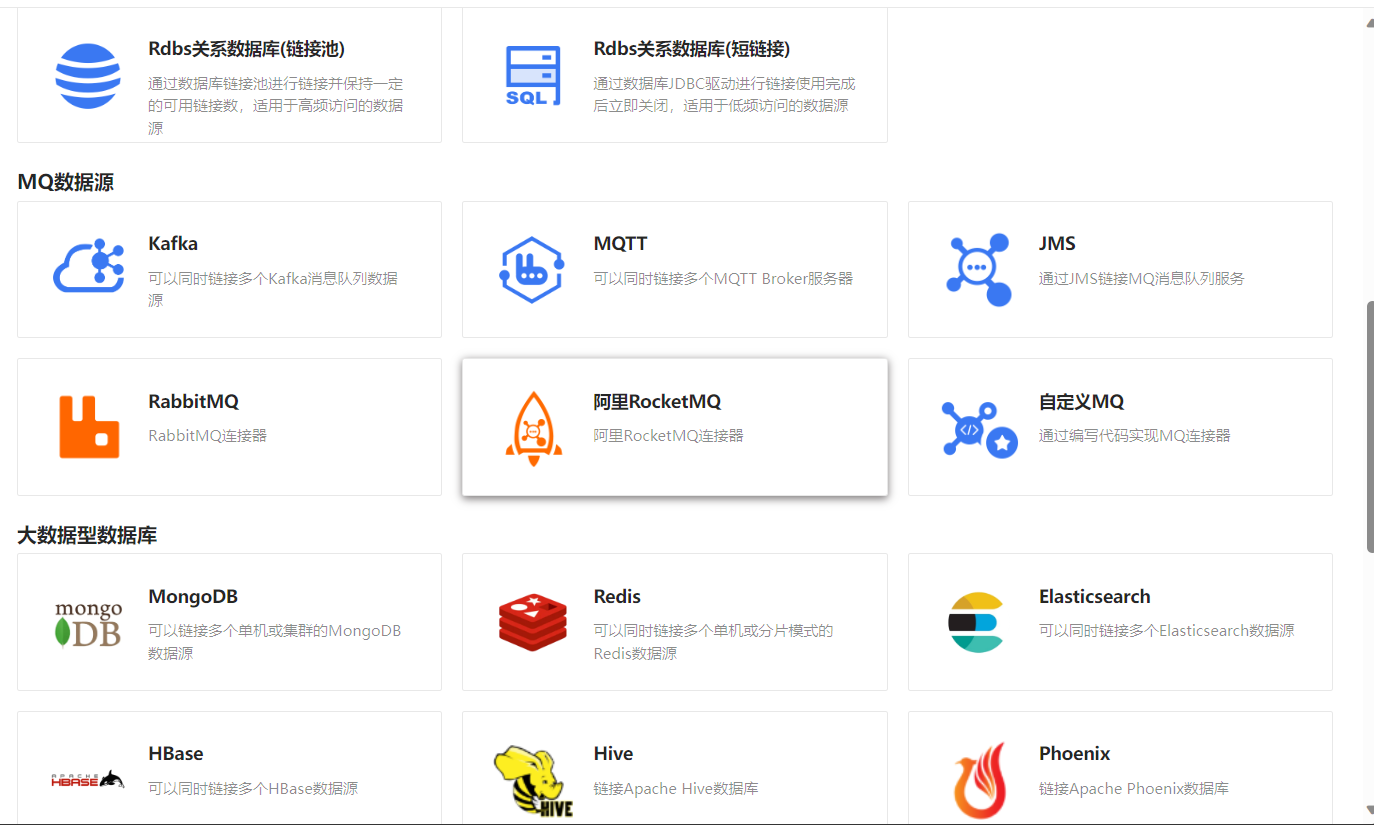Click the 自定义MQ code-star icon

click(x=979, y=429)
